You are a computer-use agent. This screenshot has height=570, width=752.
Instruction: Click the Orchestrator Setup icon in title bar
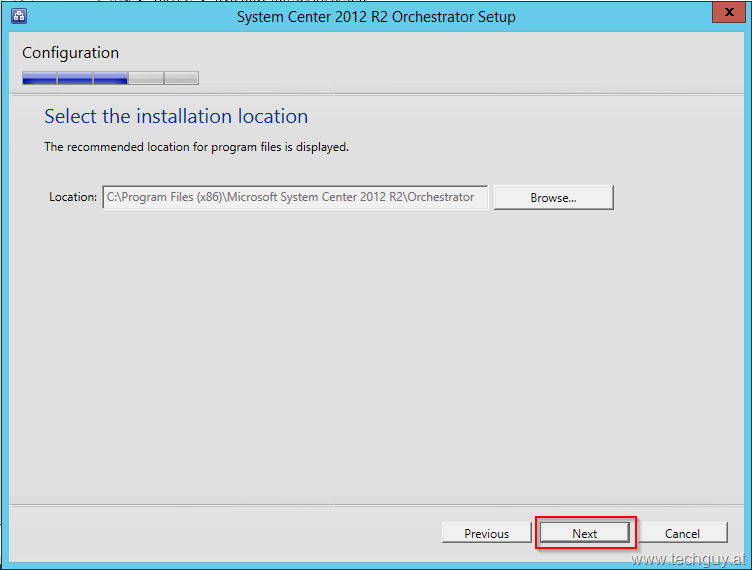pyautogui.click(x=19, y=16)
